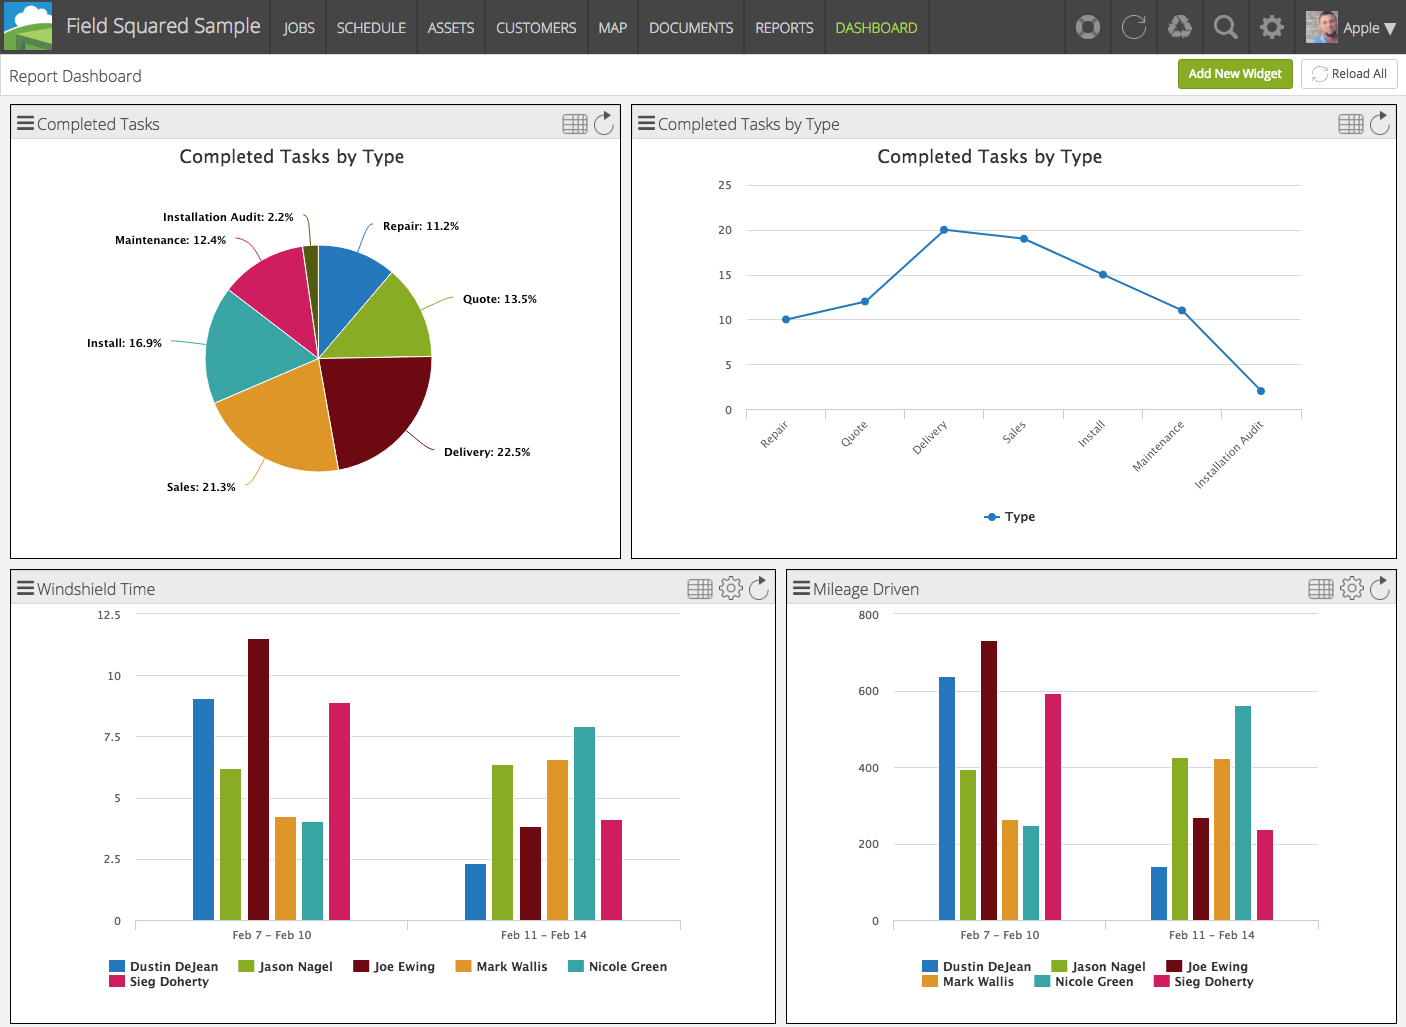The width and height of the screenshot is (1406, 1027).
Task: Toggle Sieg Doherty in Windshield Time legend
Action: [160, 981]
